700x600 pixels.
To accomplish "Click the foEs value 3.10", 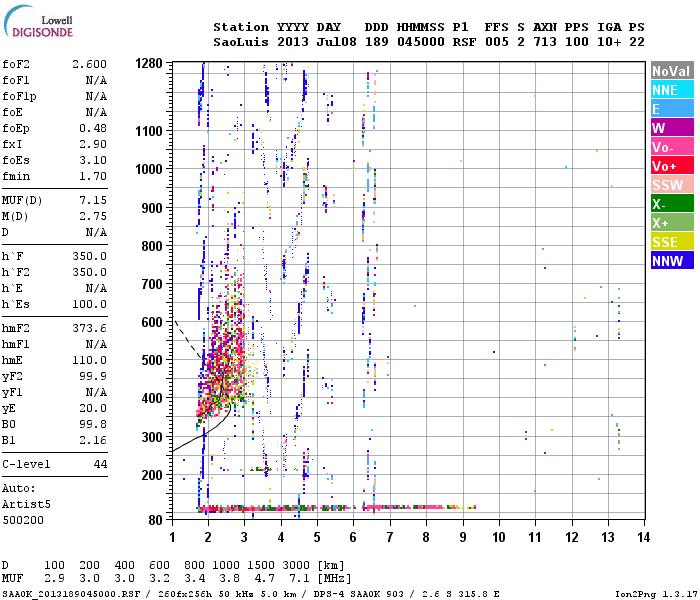I will [93, 160].
